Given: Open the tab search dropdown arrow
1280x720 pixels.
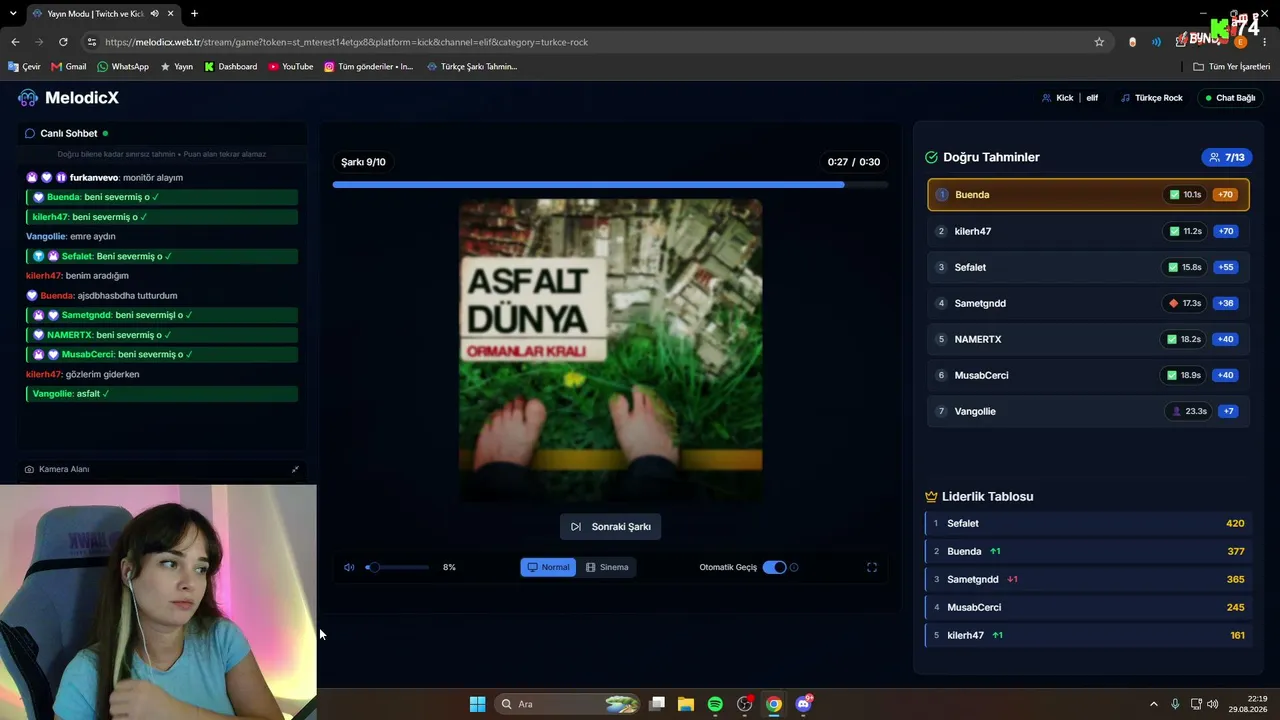Looking at the screenshot, I should [x=13, y=14].
